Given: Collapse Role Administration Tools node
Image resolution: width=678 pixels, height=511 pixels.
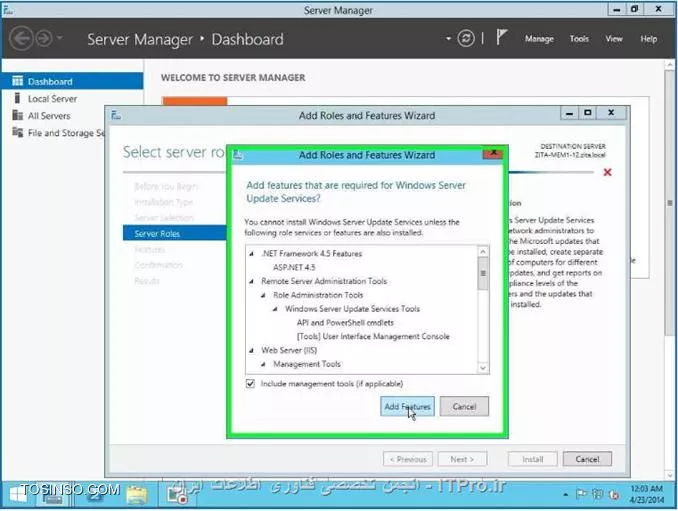Looking at the screenshot, I should [x=263, y=295].
